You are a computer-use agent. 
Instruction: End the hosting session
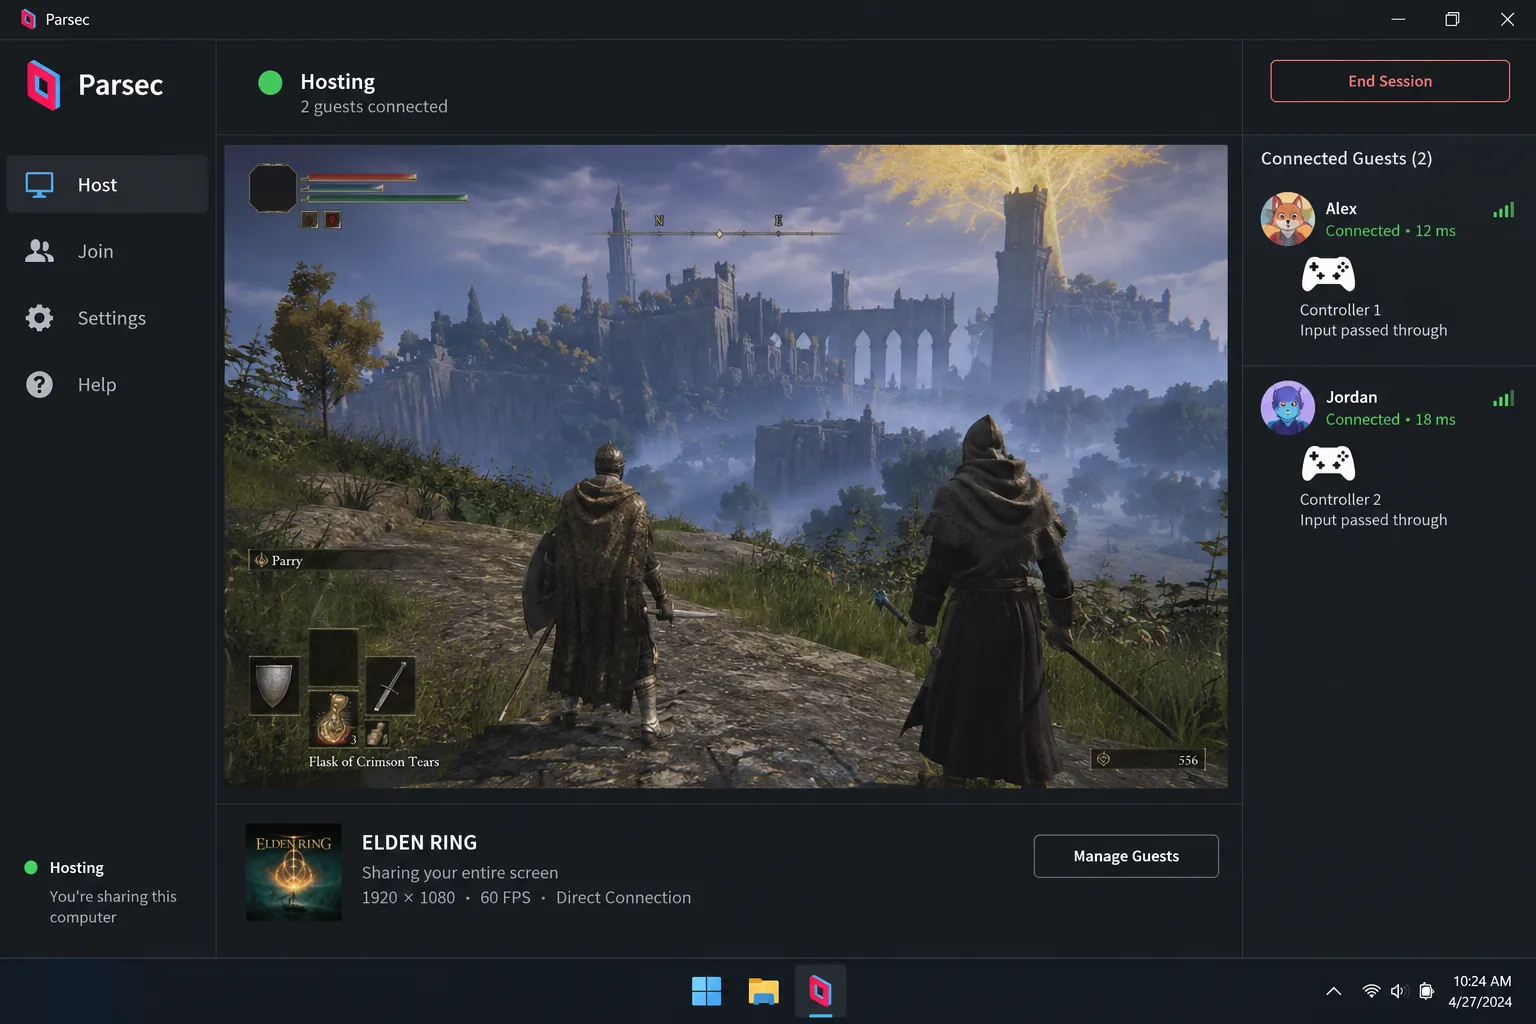[1390, 81]
